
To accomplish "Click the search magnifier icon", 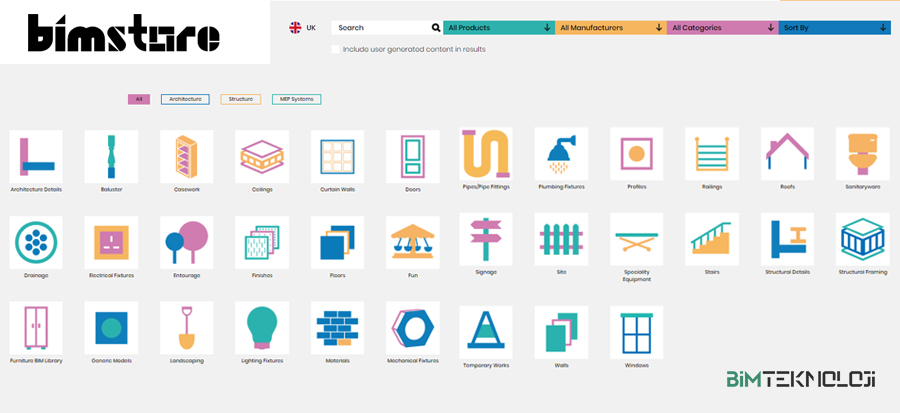I will click(x=435, y=28).
